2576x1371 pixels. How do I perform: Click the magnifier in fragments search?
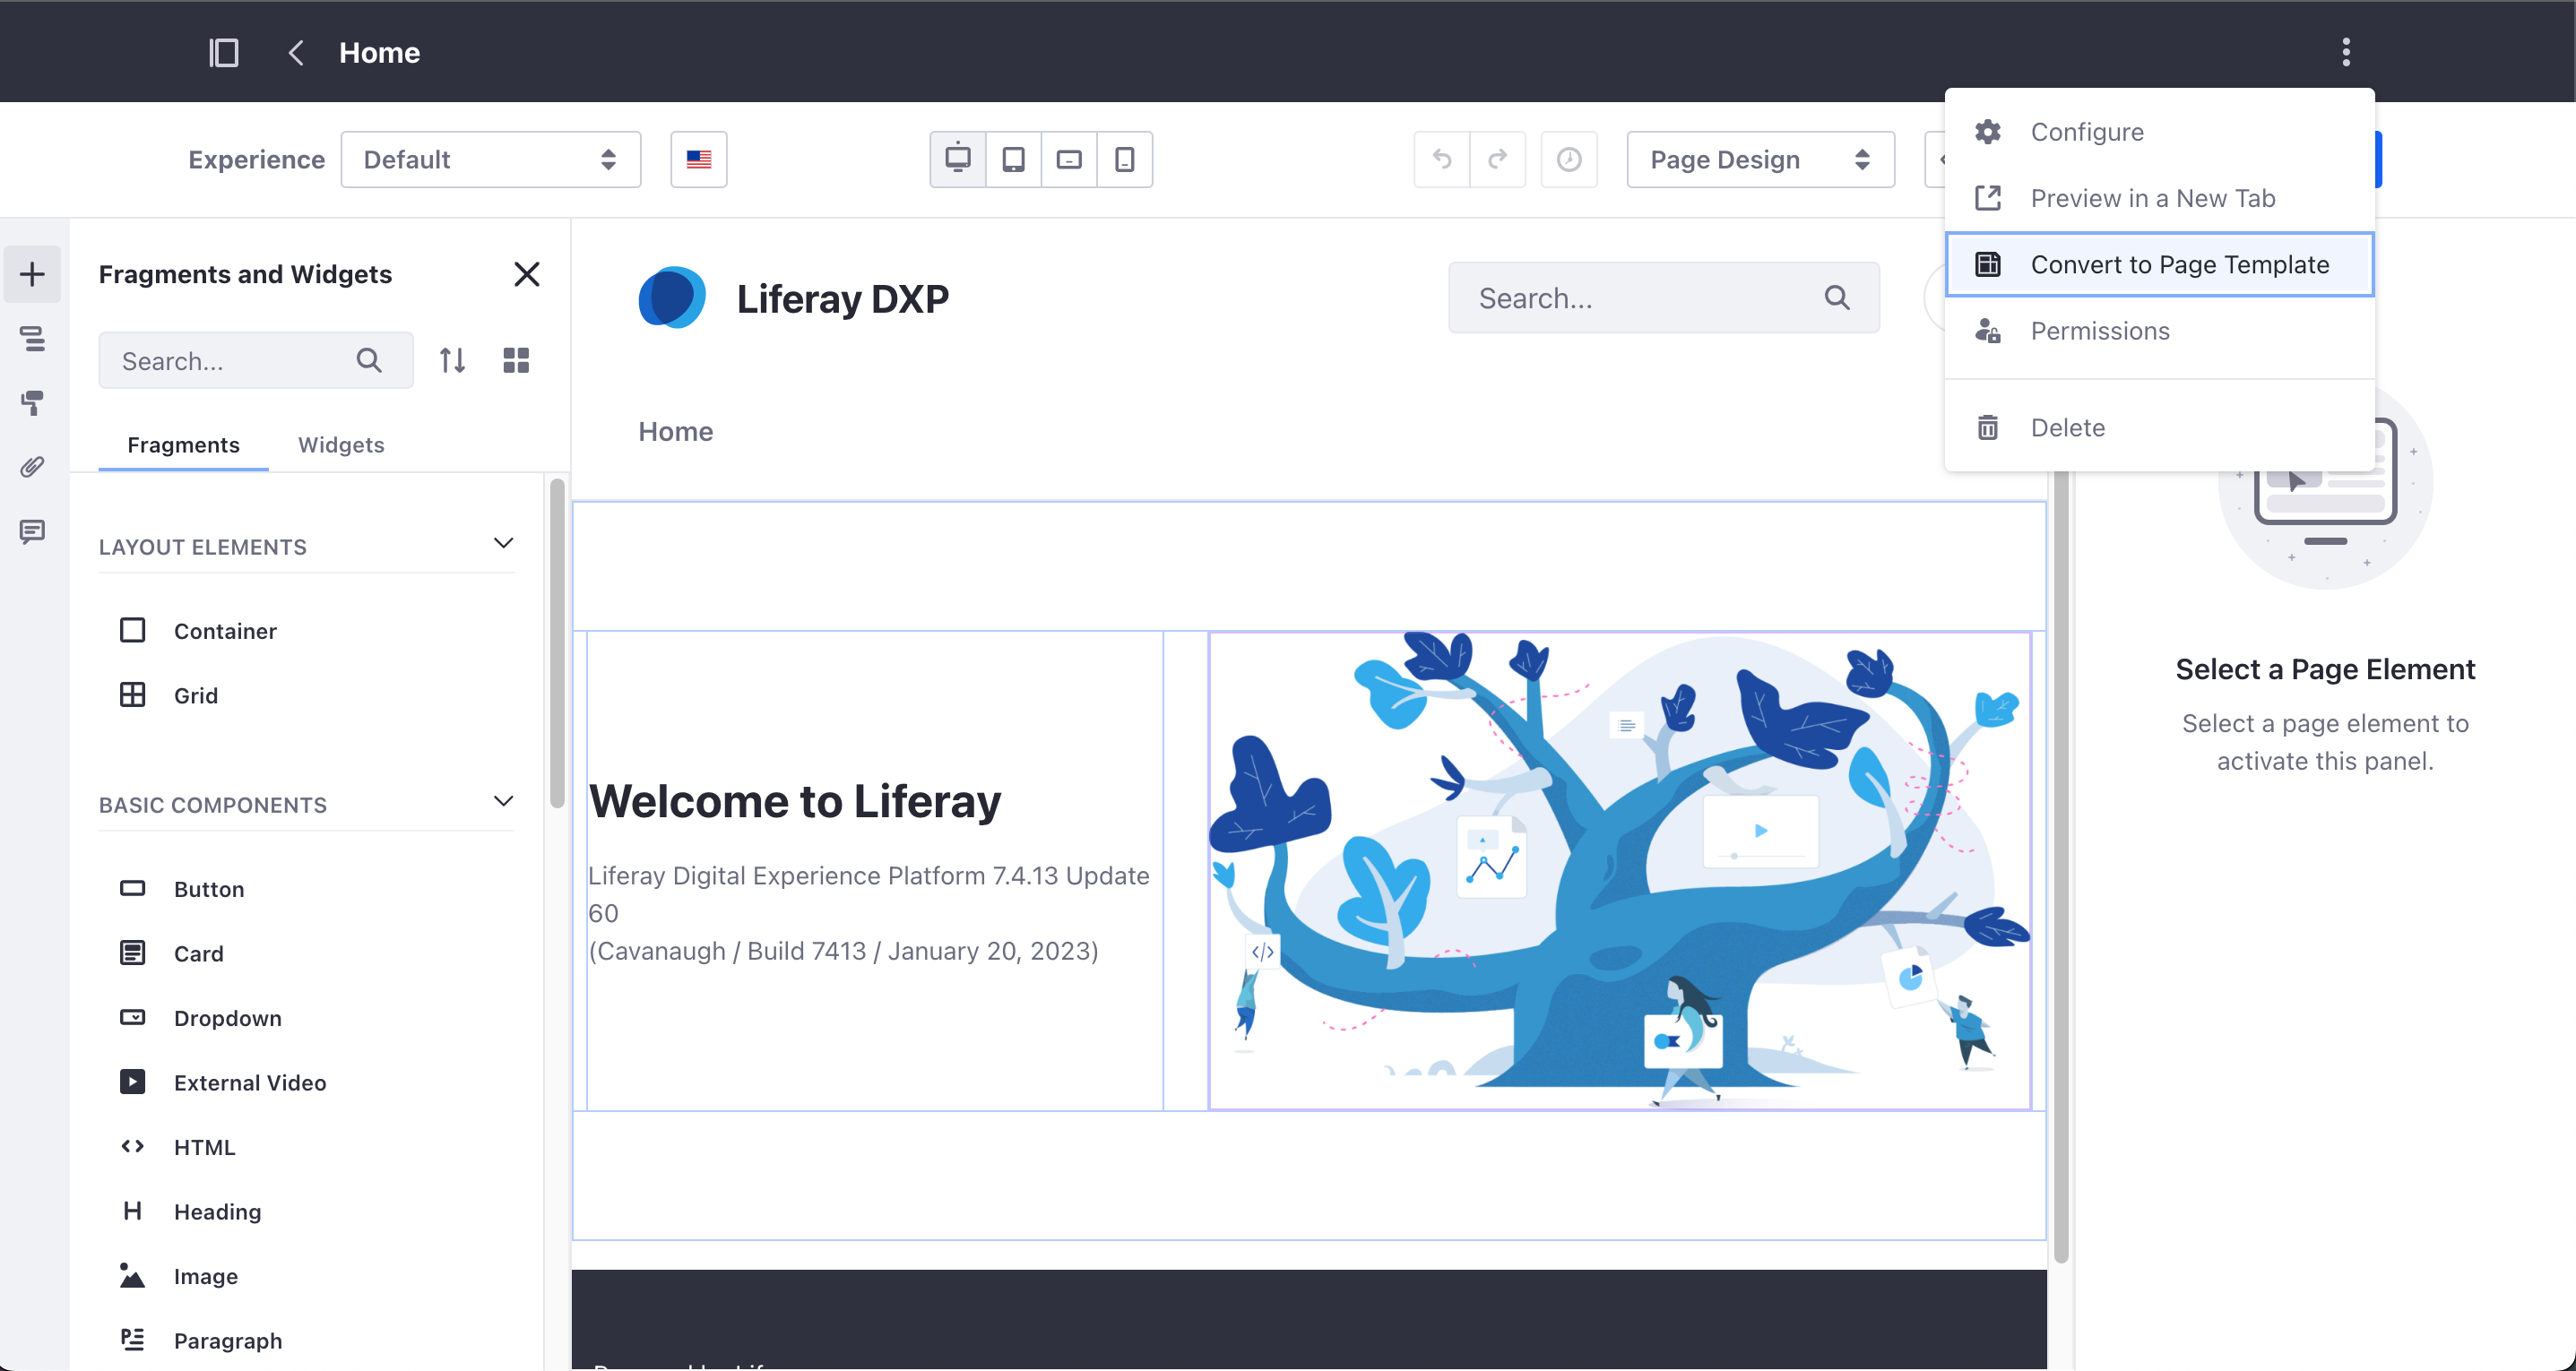(x=369, y=360)
